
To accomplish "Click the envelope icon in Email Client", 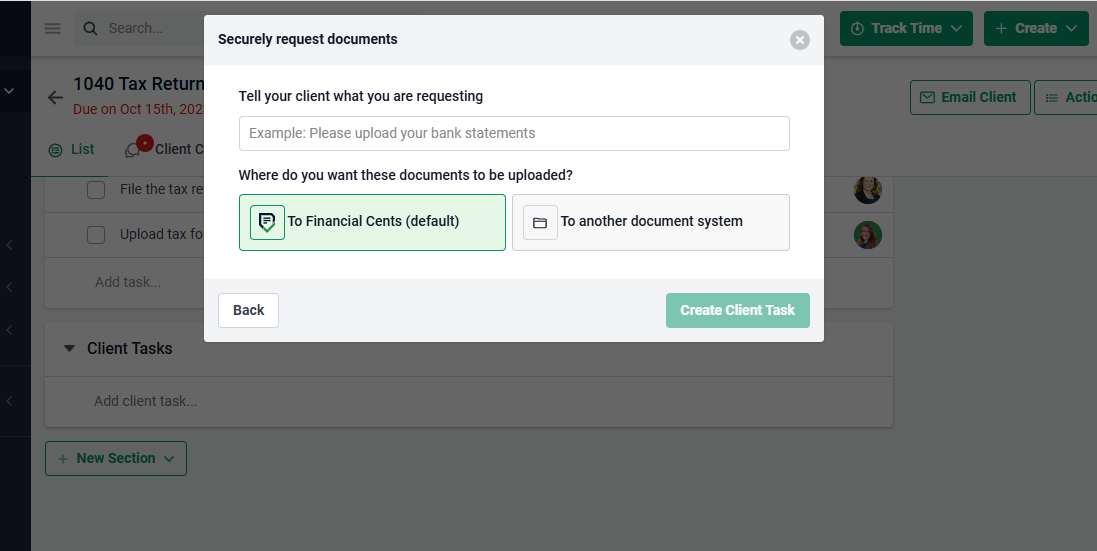I will (927, 98).
